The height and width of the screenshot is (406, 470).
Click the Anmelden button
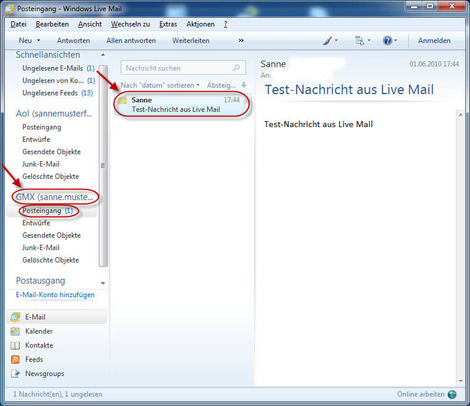pyautogui.click(x=434, y=41)
